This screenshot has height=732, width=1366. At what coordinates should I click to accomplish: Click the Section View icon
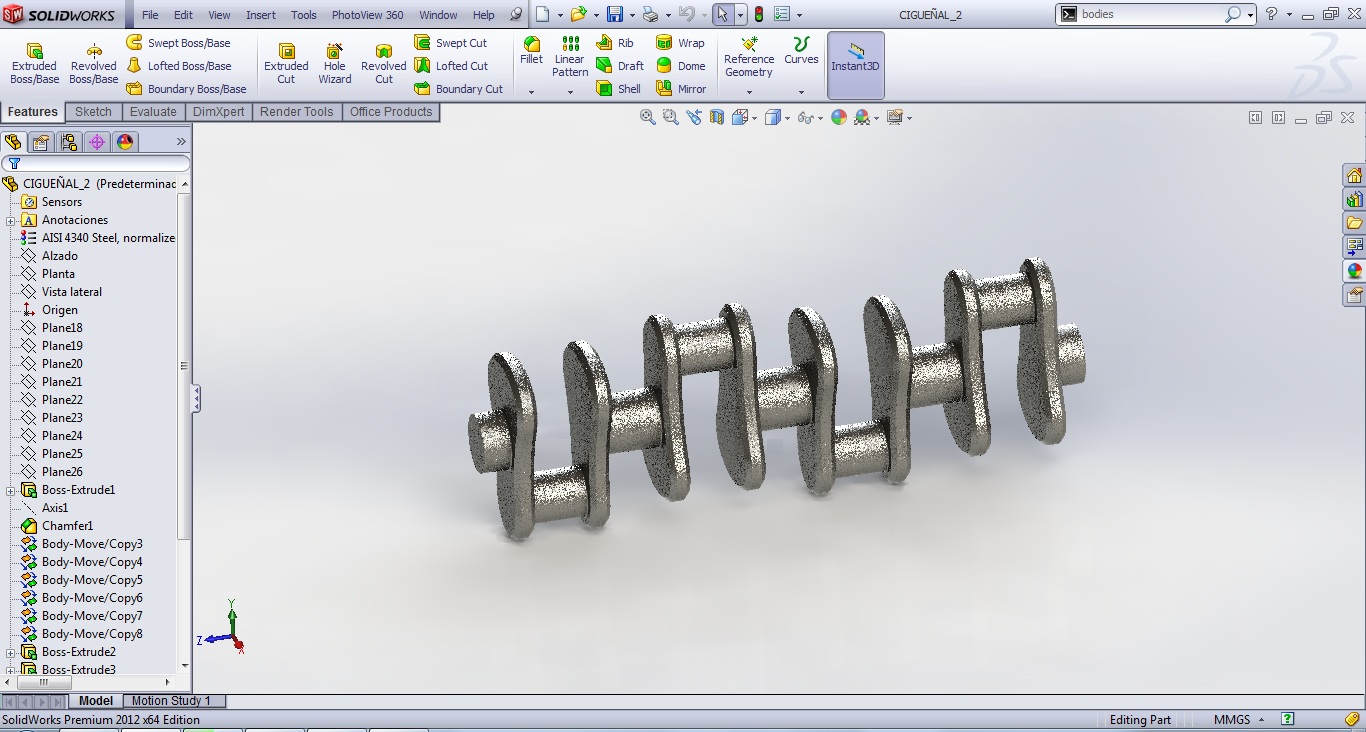tap(717, 117)
